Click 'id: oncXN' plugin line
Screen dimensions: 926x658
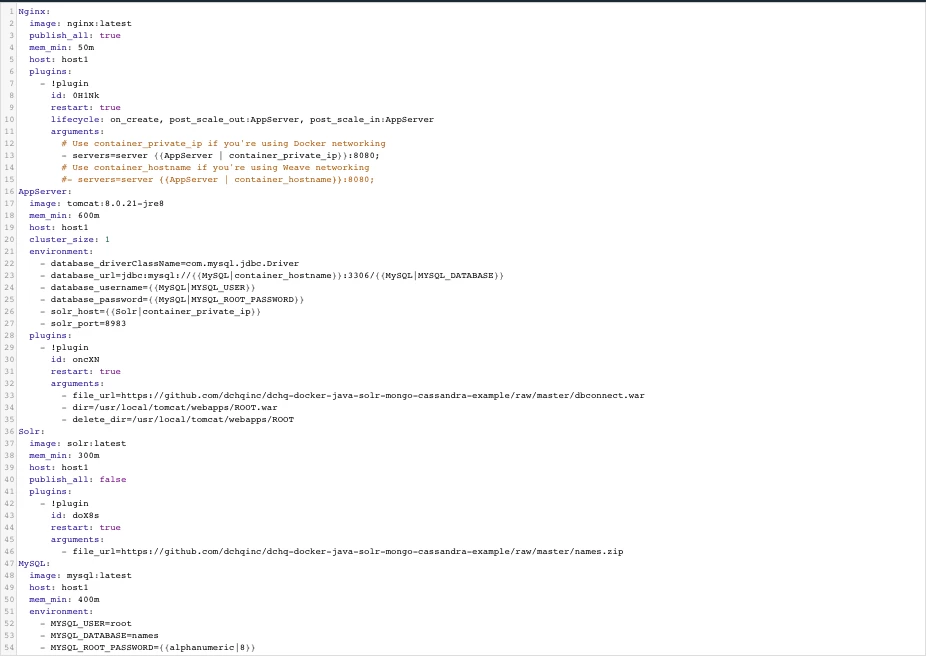click(x=75, y=360)
